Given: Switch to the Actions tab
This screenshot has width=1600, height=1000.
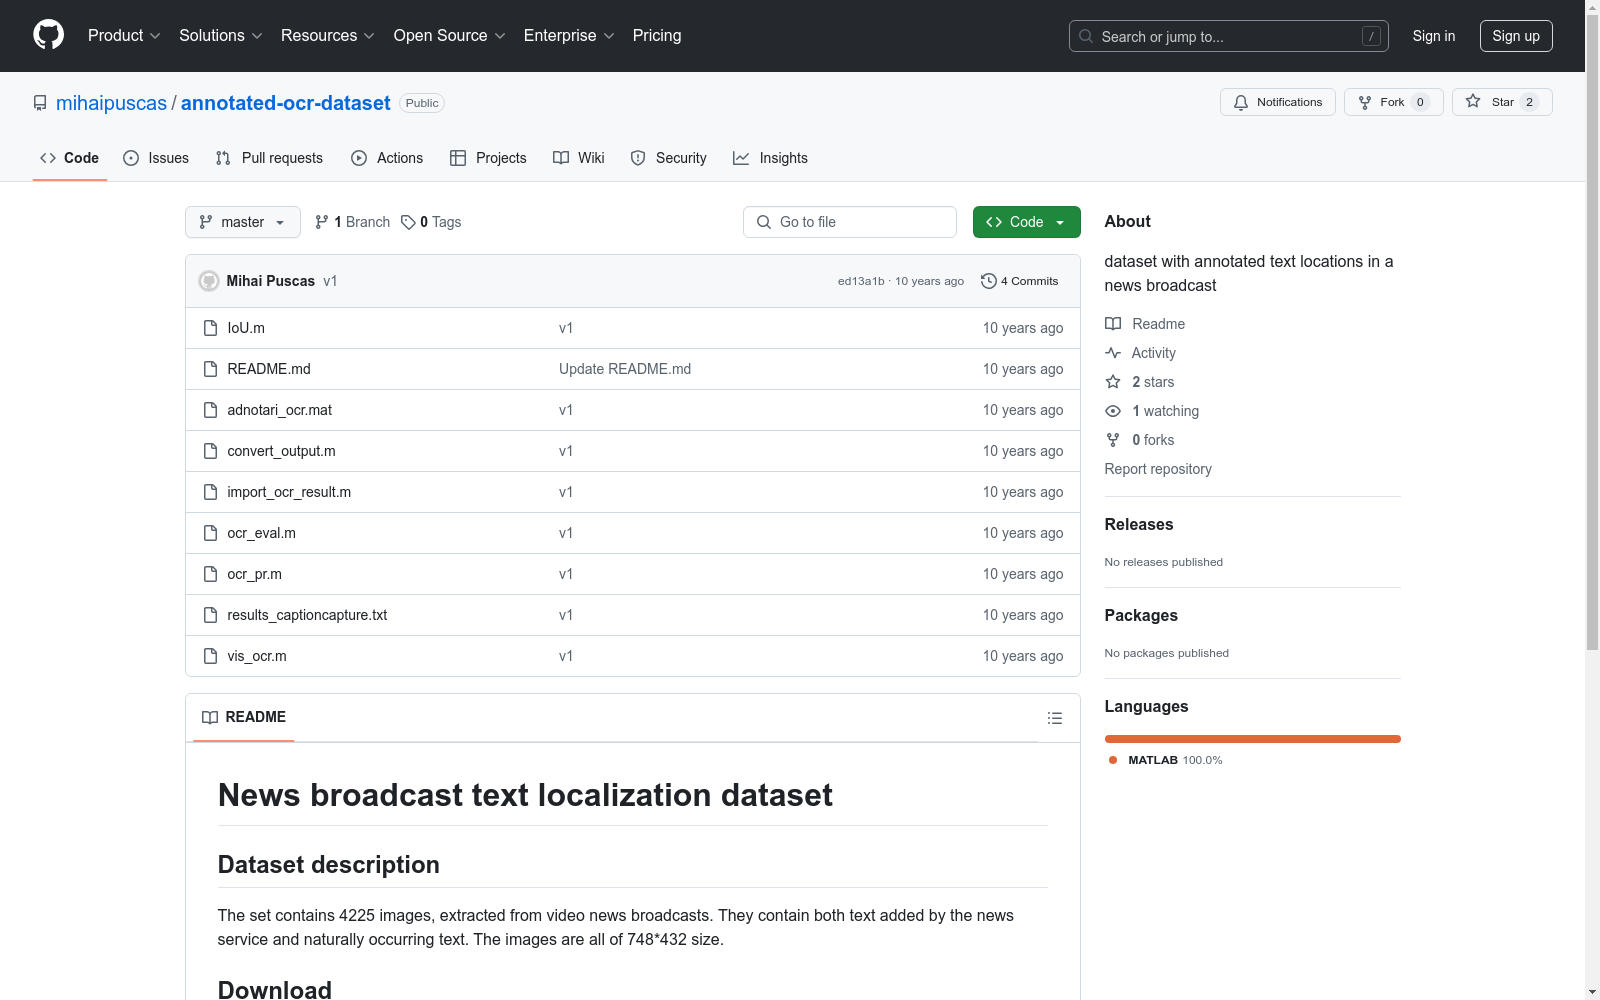Looking at the screenshot, I should point(387,158).
